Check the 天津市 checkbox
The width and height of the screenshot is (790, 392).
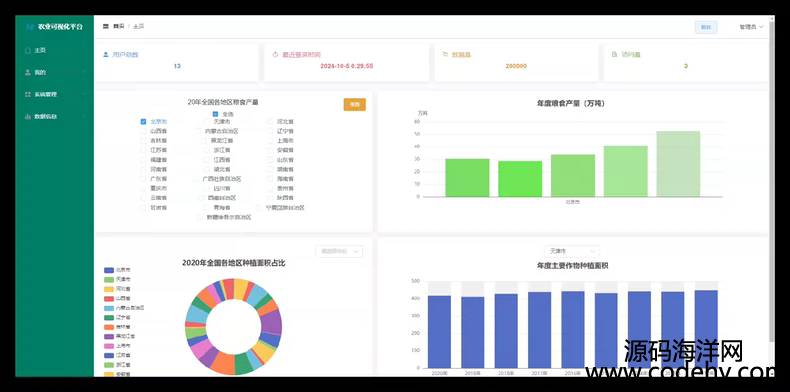[x=207, y=121]
